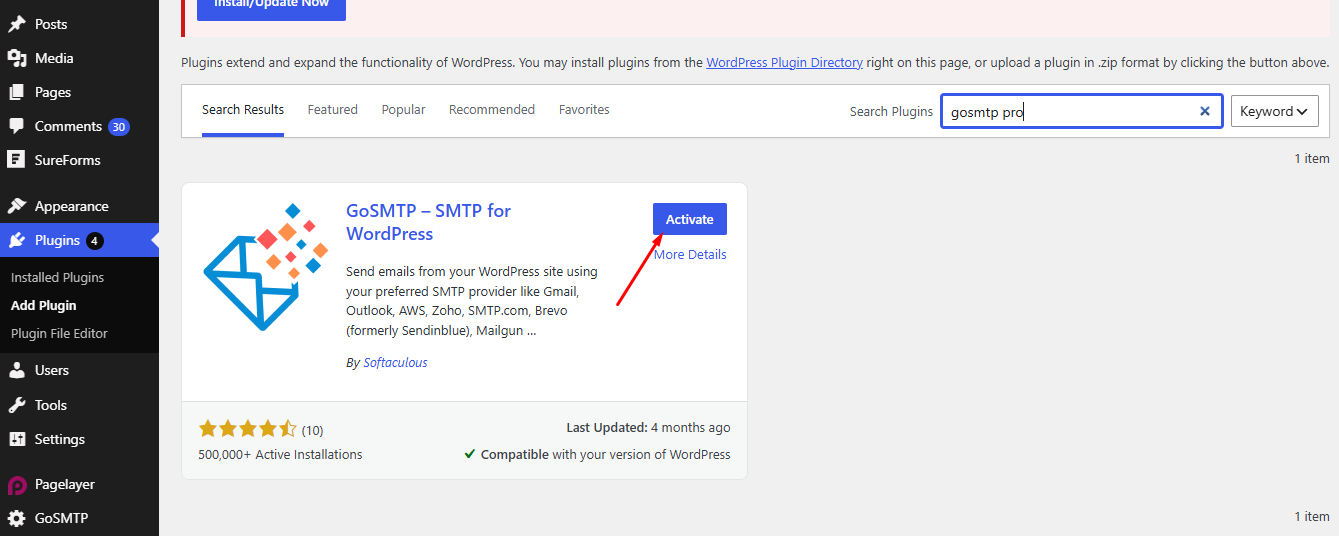Click the "Compatible with your version" text
This screenshot has width=1339, height=536.
606,455
